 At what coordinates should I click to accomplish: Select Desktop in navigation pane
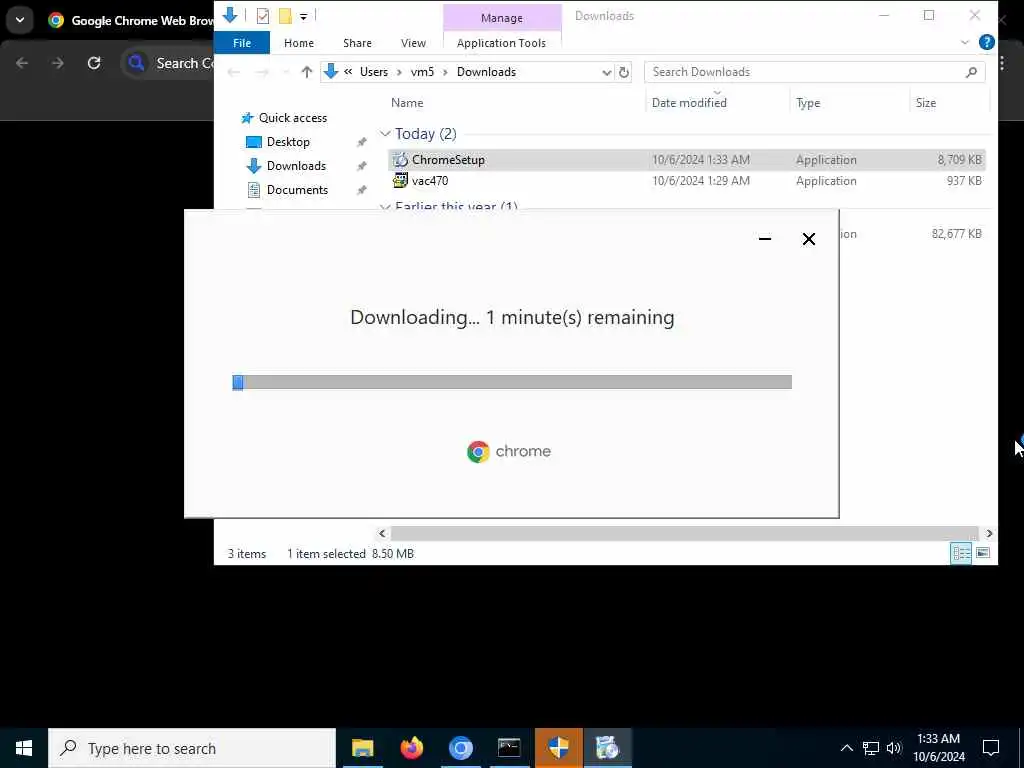[x=288, y=142]
